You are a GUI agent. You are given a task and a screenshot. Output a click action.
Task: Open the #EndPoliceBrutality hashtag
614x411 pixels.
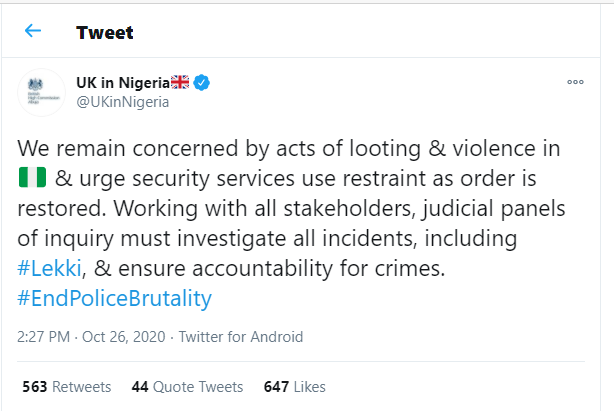(x=115, y=299)
